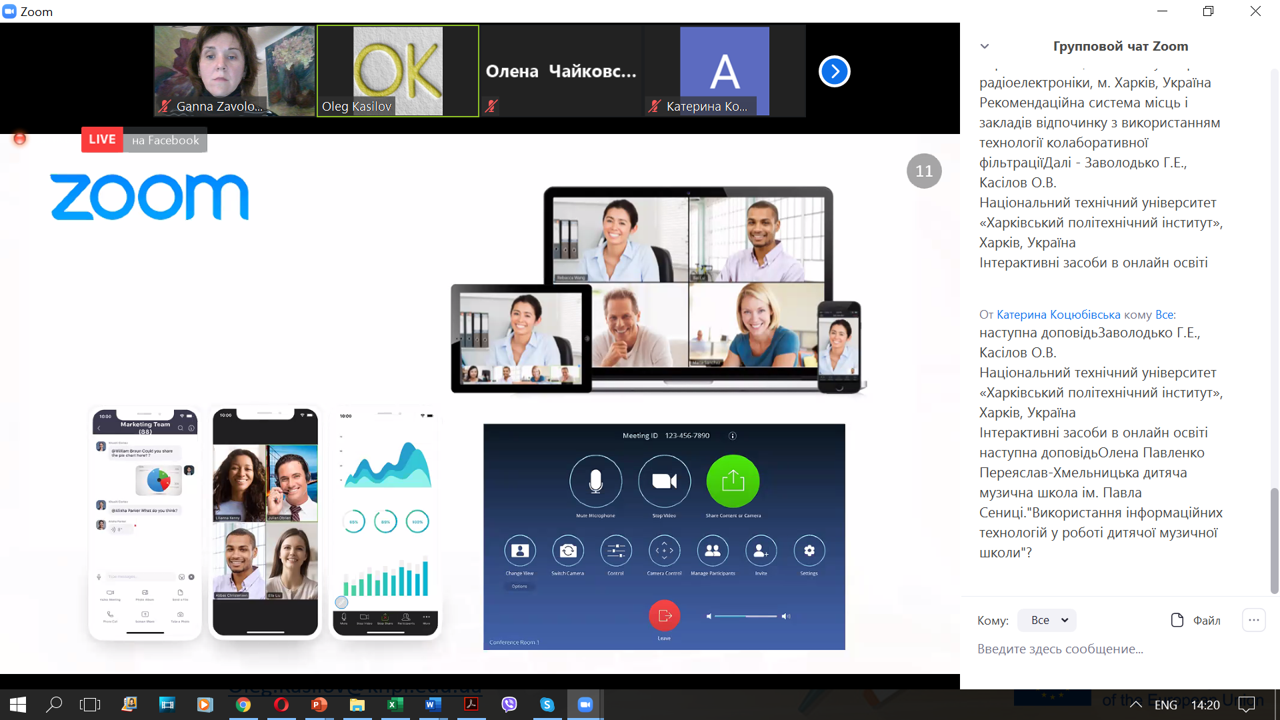
Task: Select Катерина Ко participant tile with letter A
Action: pyautogui.click(x=724, y=71)
